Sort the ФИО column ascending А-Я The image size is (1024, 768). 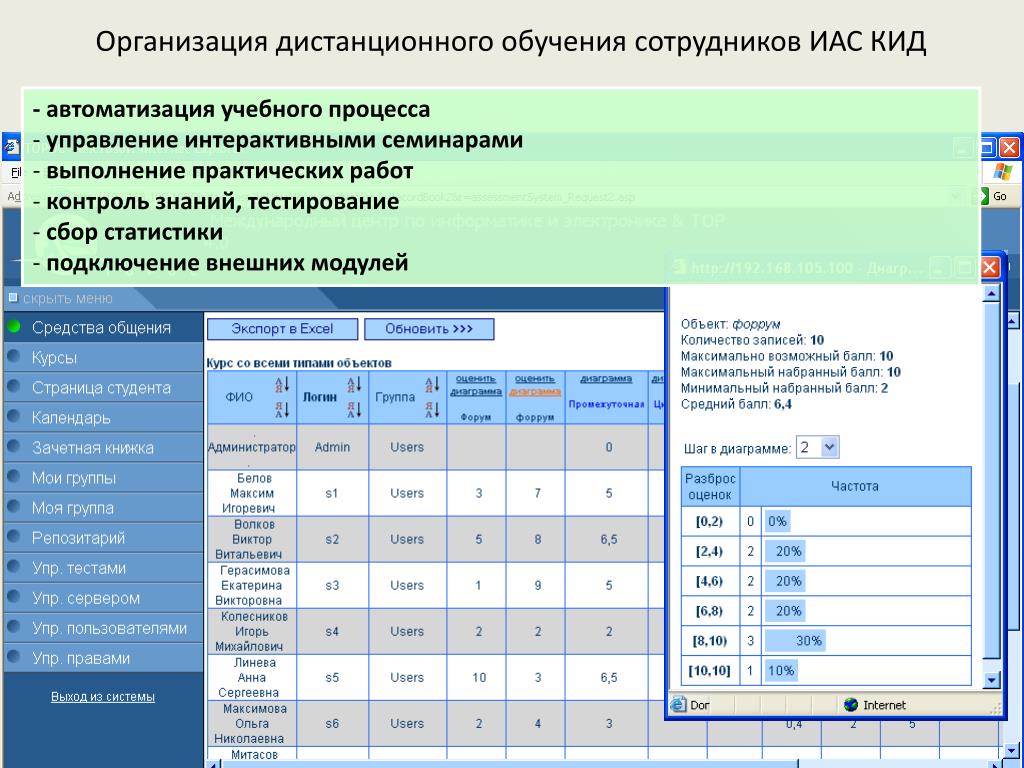[282, 383]
